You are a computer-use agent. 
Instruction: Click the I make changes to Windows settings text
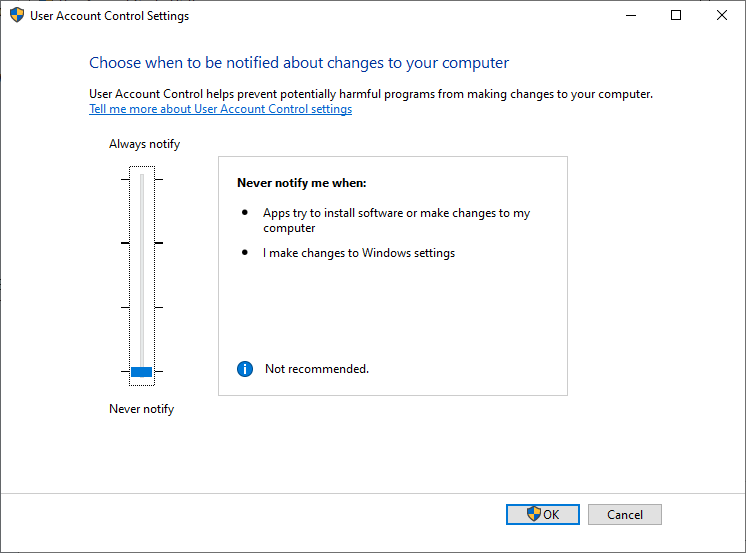click(x=359, y=253)
